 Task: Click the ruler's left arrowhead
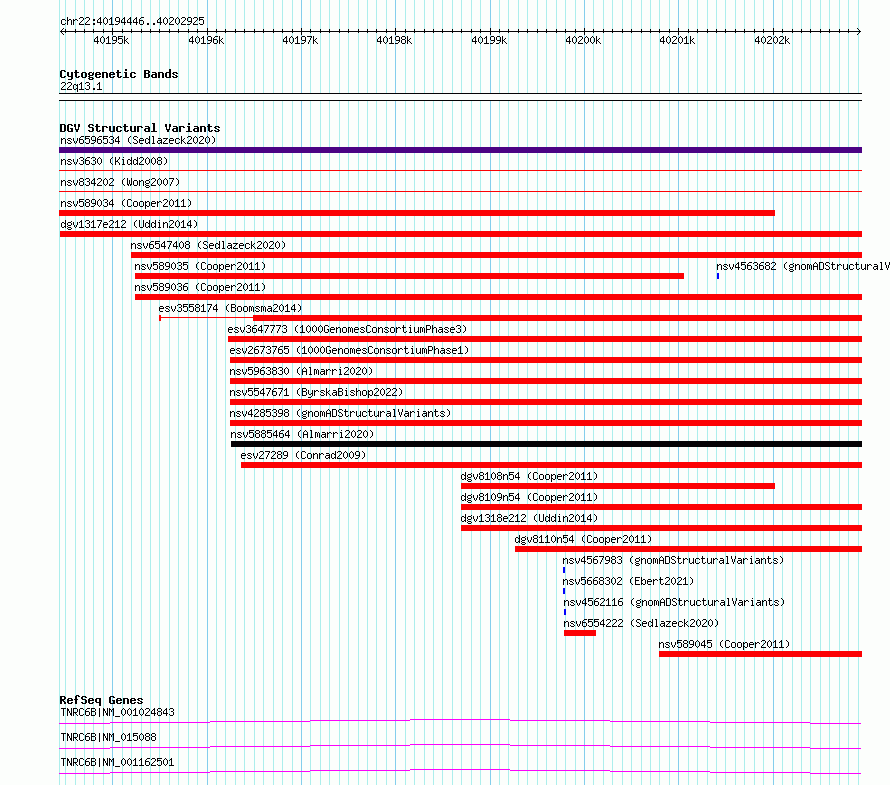tap(62, 32)
